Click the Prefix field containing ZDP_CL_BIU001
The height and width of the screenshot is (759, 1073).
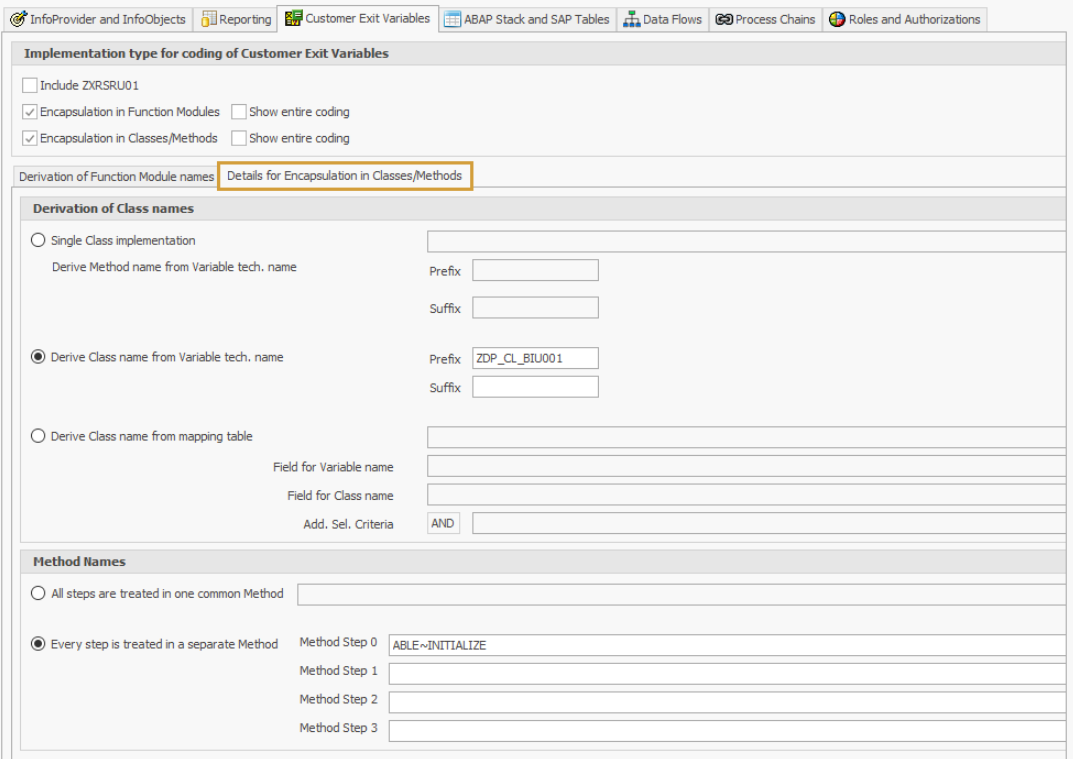(535, 358)
